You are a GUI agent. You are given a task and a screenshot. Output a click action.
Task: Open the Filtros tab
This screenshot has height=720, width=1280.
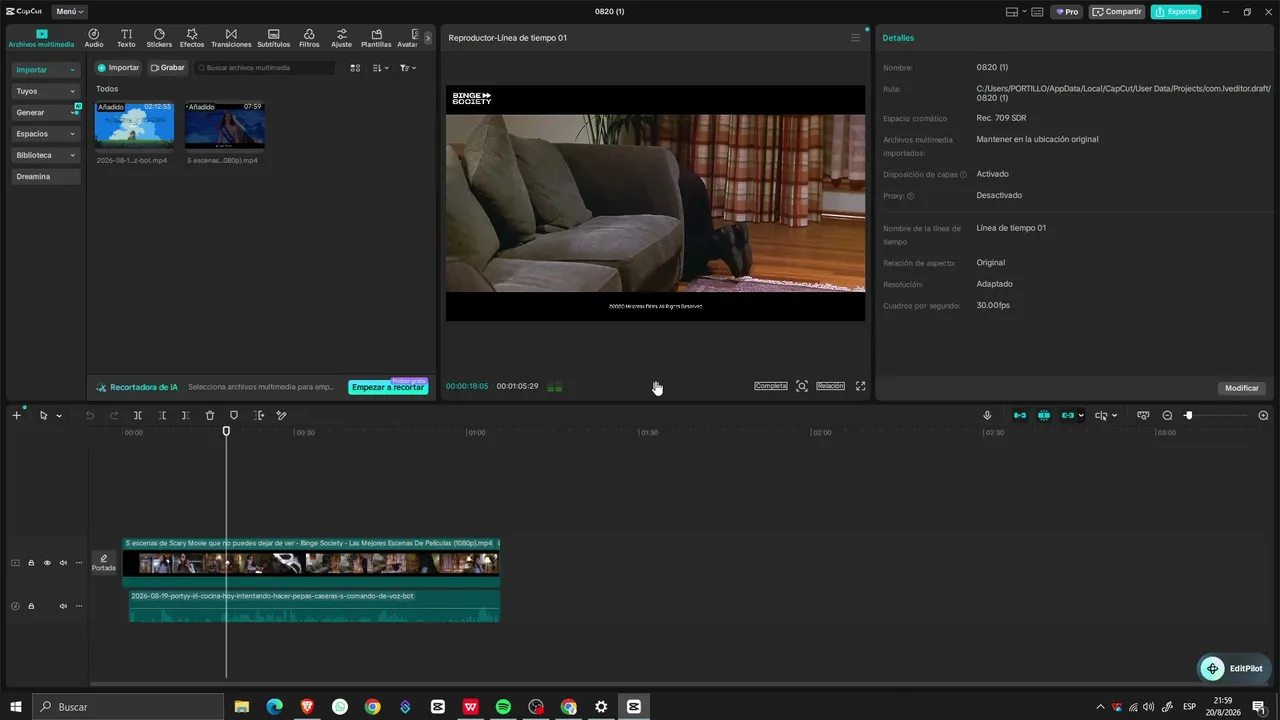pos(309,38)
